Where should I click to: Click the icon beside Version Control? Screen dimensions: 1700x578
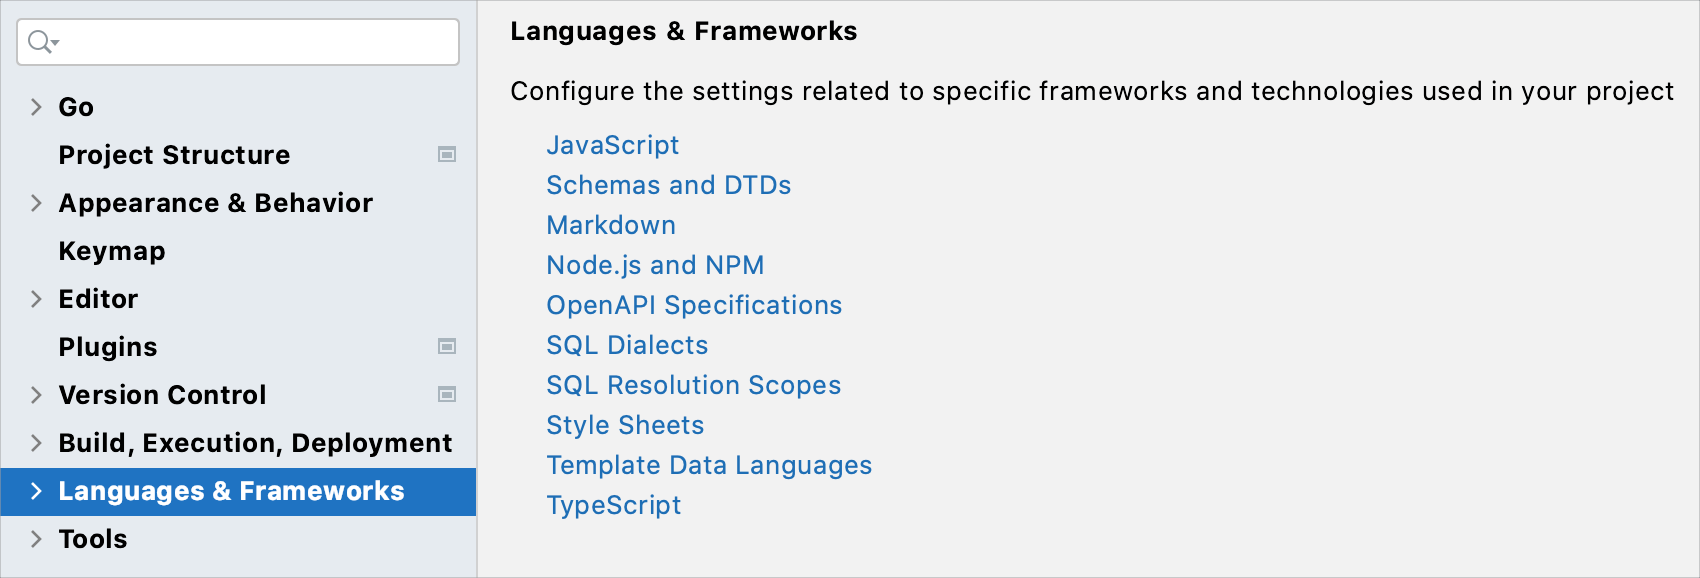click(x=448, y=395)
